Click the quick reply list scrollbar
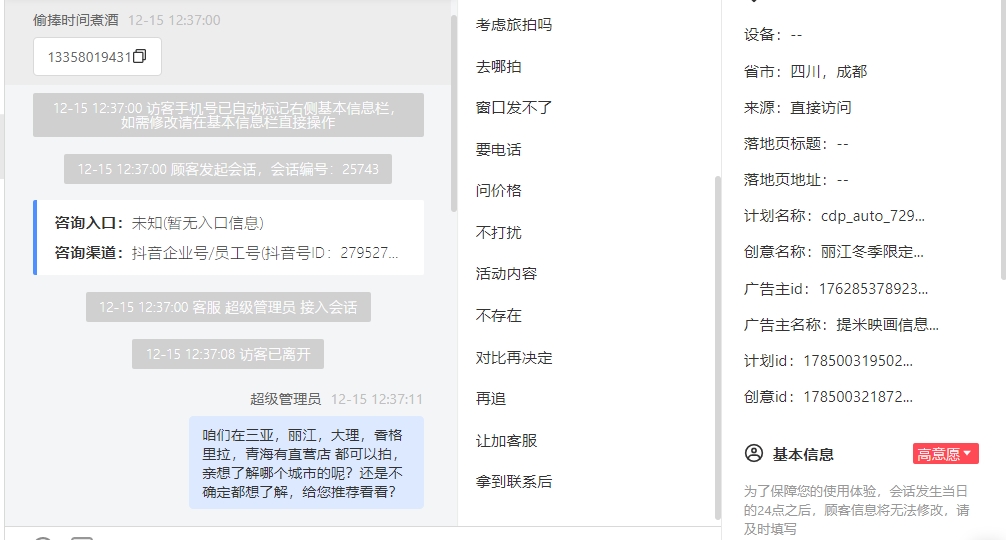This screenshot has height=540, width=1006. click(x=717, y=347)
